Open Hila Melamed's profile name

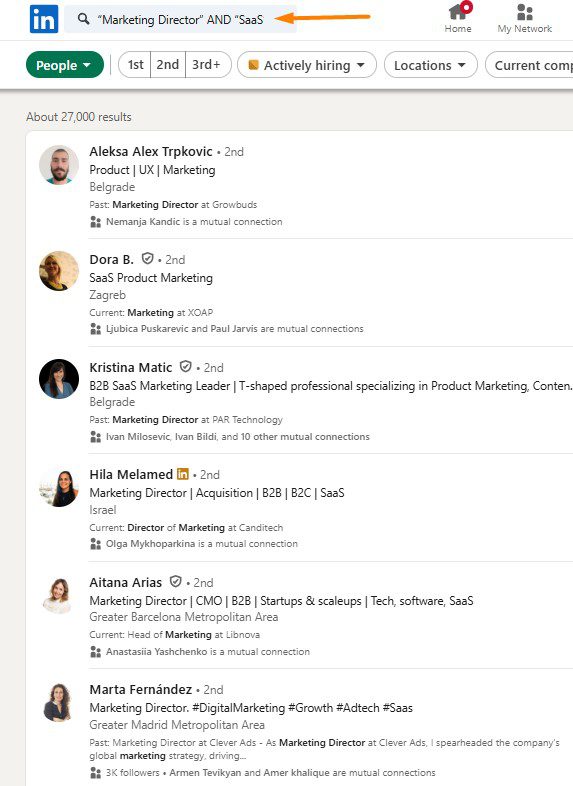coord(131,474)
